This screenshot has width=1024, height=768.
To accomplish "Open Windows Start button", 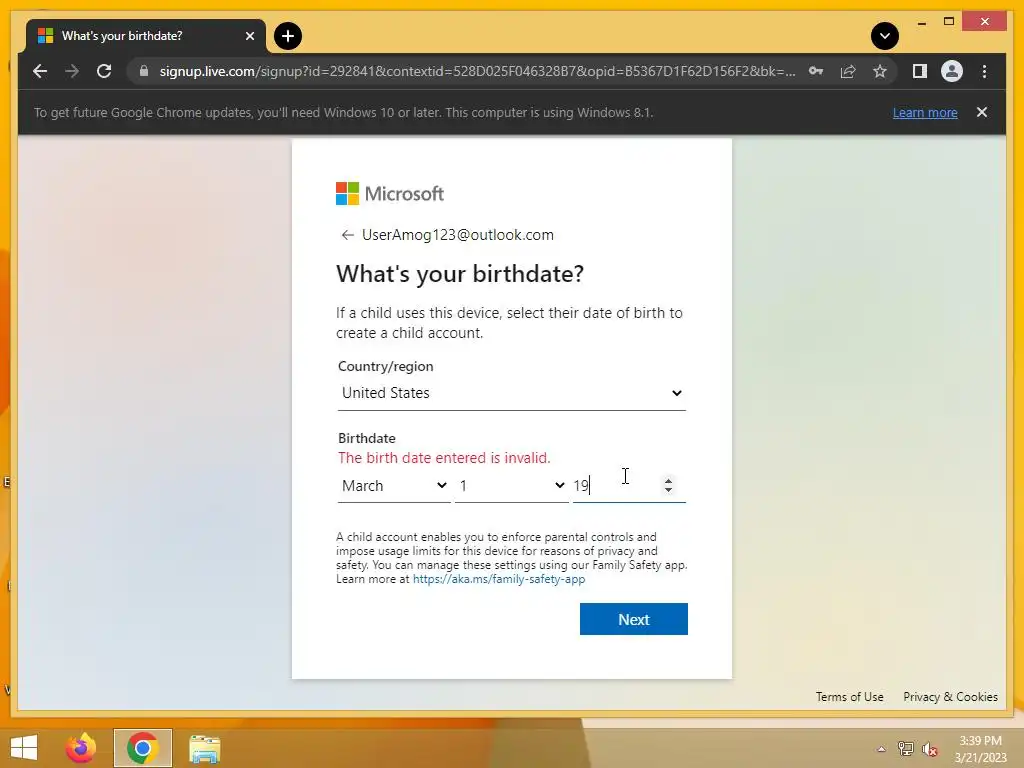I will tap(24, 748).
